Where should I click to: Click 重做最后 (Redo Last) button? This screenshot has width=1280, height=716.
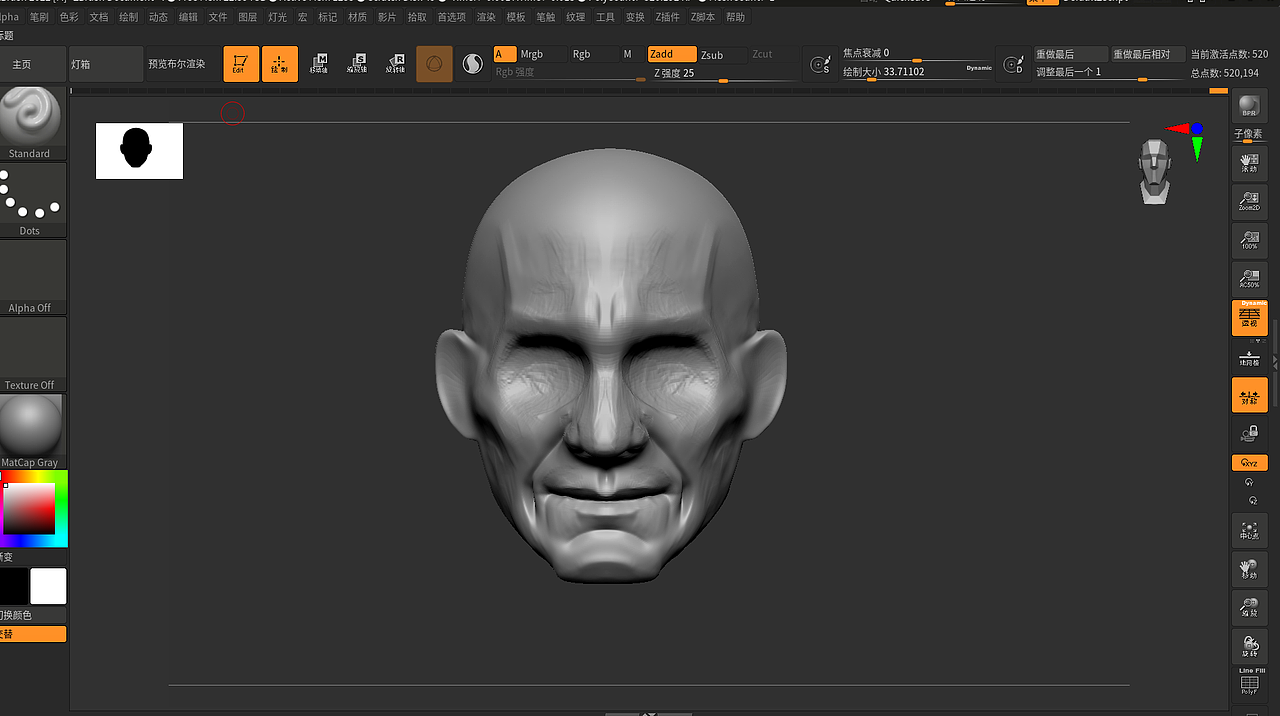(1071, 54)
